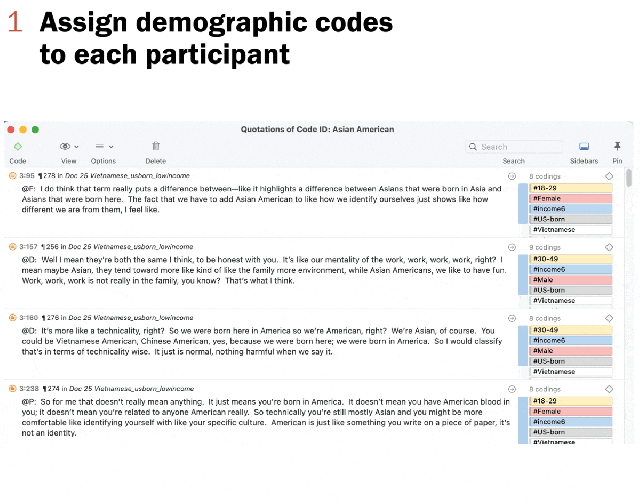Click the Pin icon in toolbar
Viewport: 640px width, 500px height.
(x=617, y=146)
